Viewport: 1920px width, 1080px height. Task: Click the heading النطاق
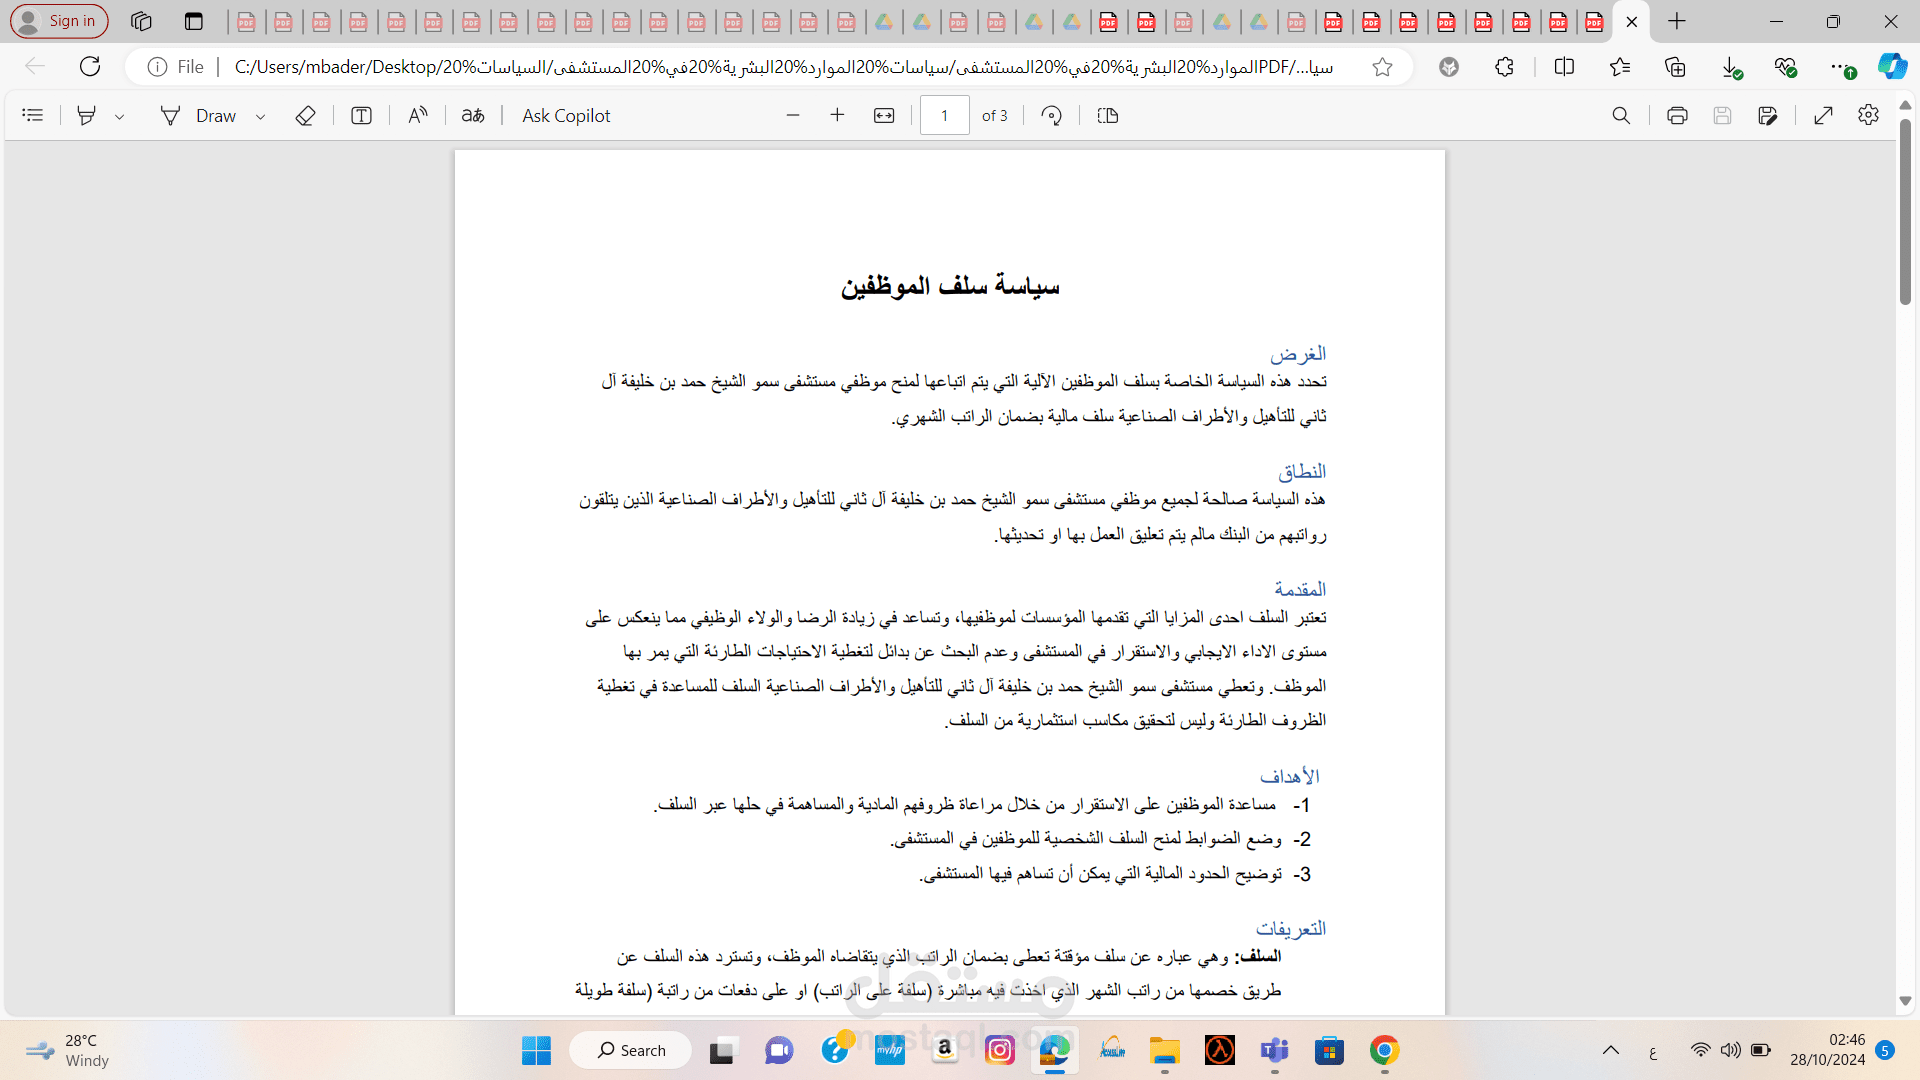[1302, 471]
